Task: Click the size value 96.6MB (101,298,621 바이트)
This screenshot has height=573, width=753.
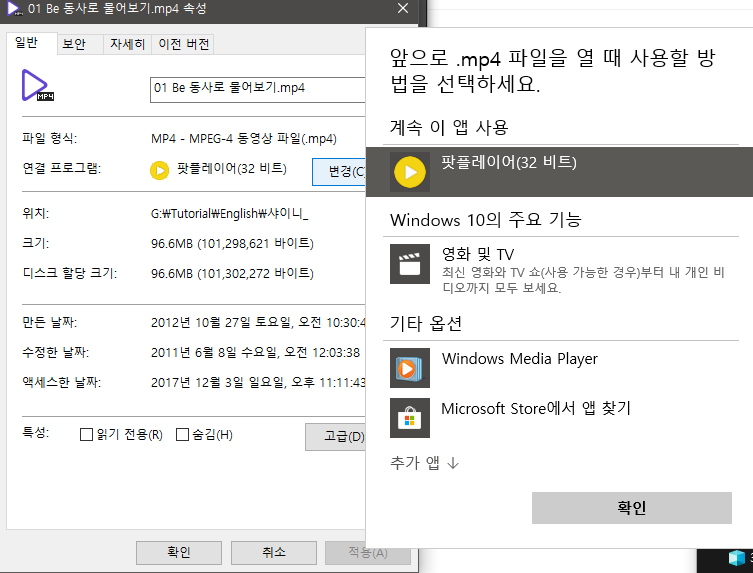Action: pos(232,244)
